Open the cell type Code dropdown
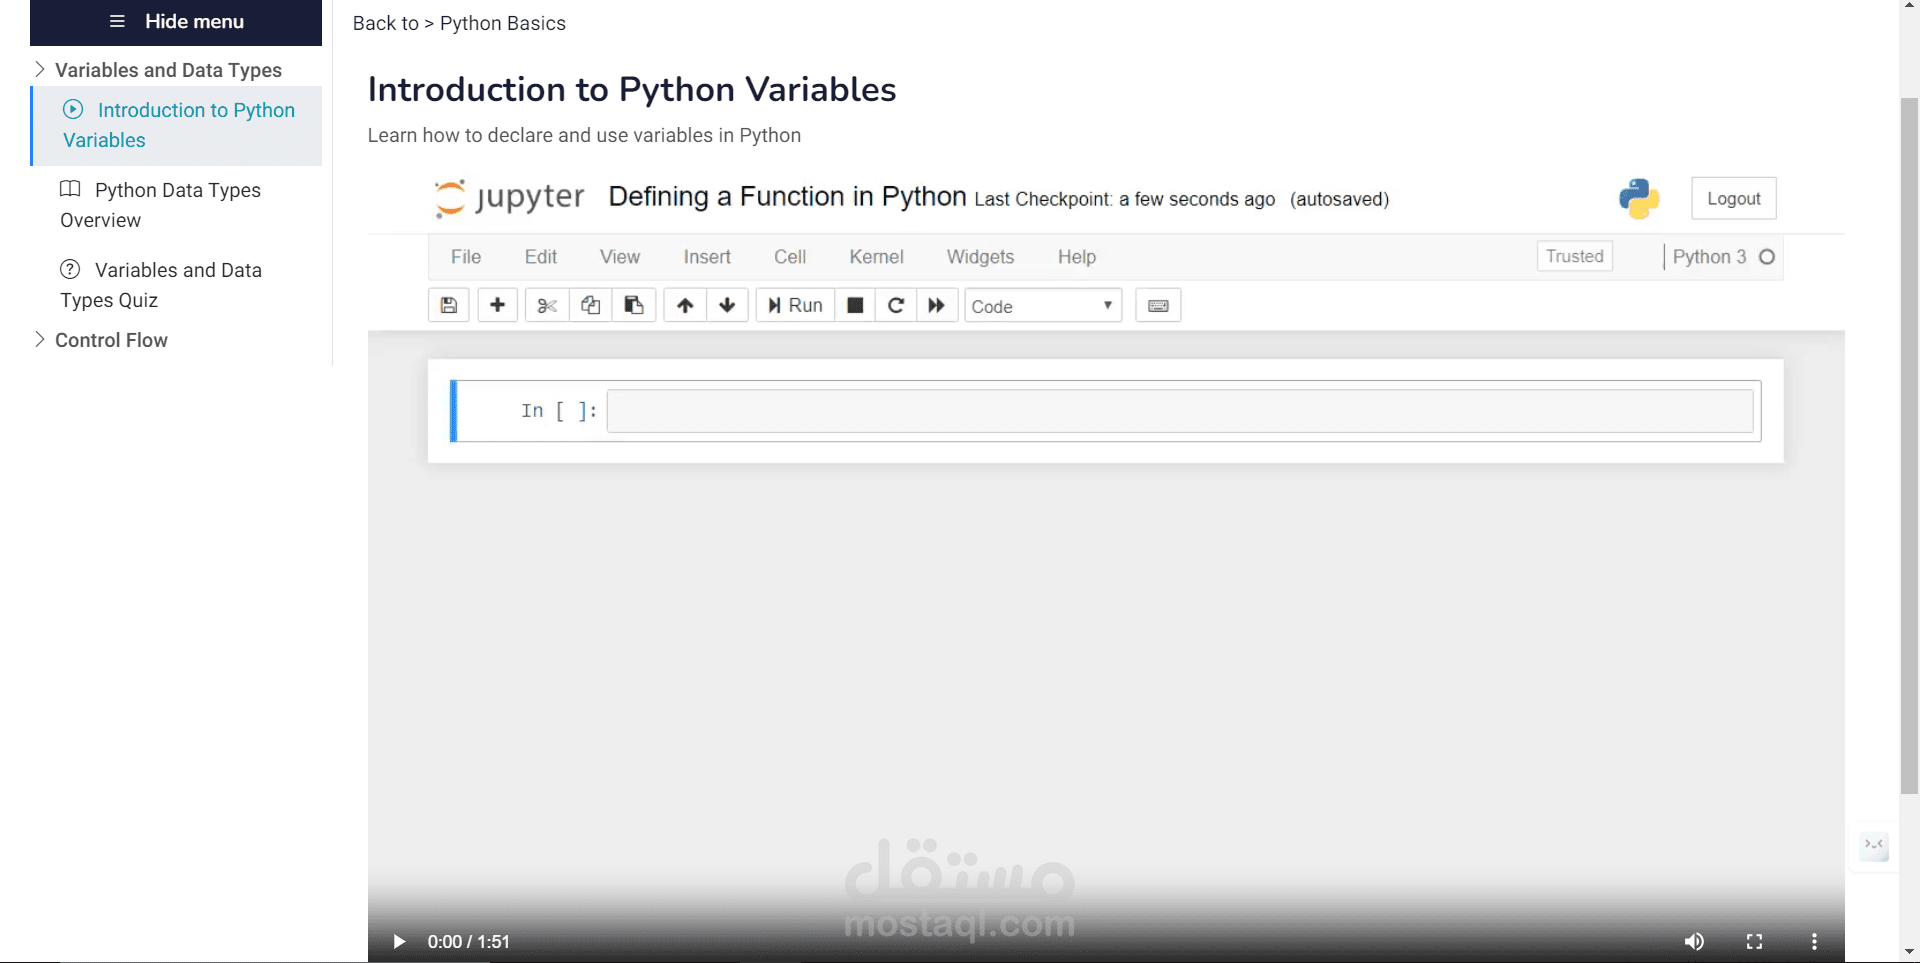1920x963 pixels. 1043,306
